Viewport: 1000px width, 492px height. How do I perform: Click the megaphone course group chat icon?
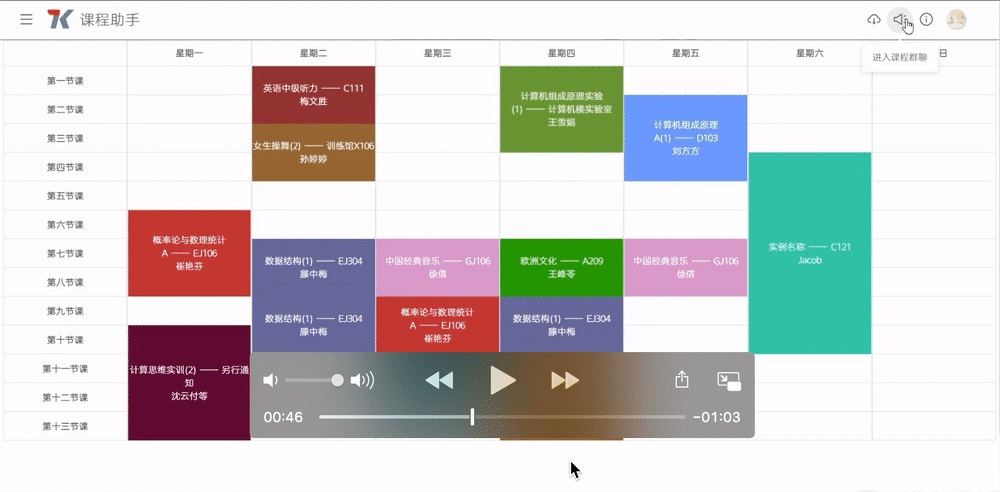pos(900,20)
